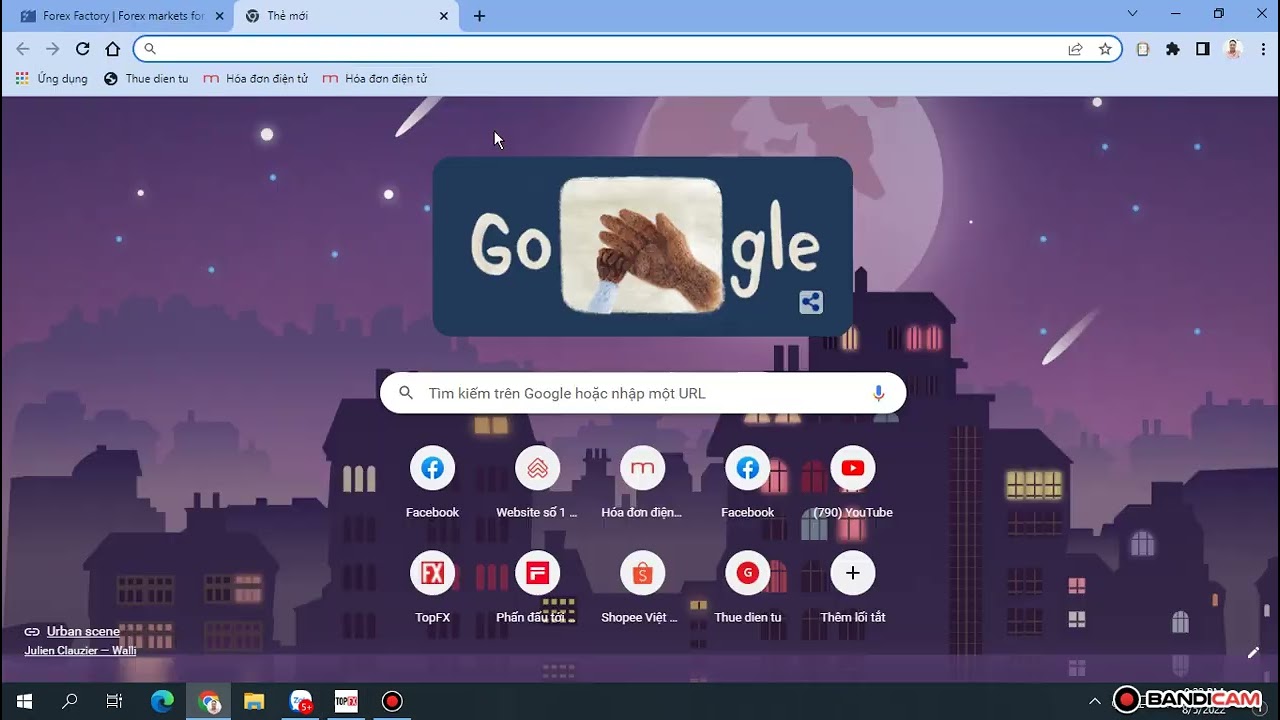The width and height of the screenshot is (1280, 720).
Task: Open Thue dien tu bookmark
Action: click(146, 78)
